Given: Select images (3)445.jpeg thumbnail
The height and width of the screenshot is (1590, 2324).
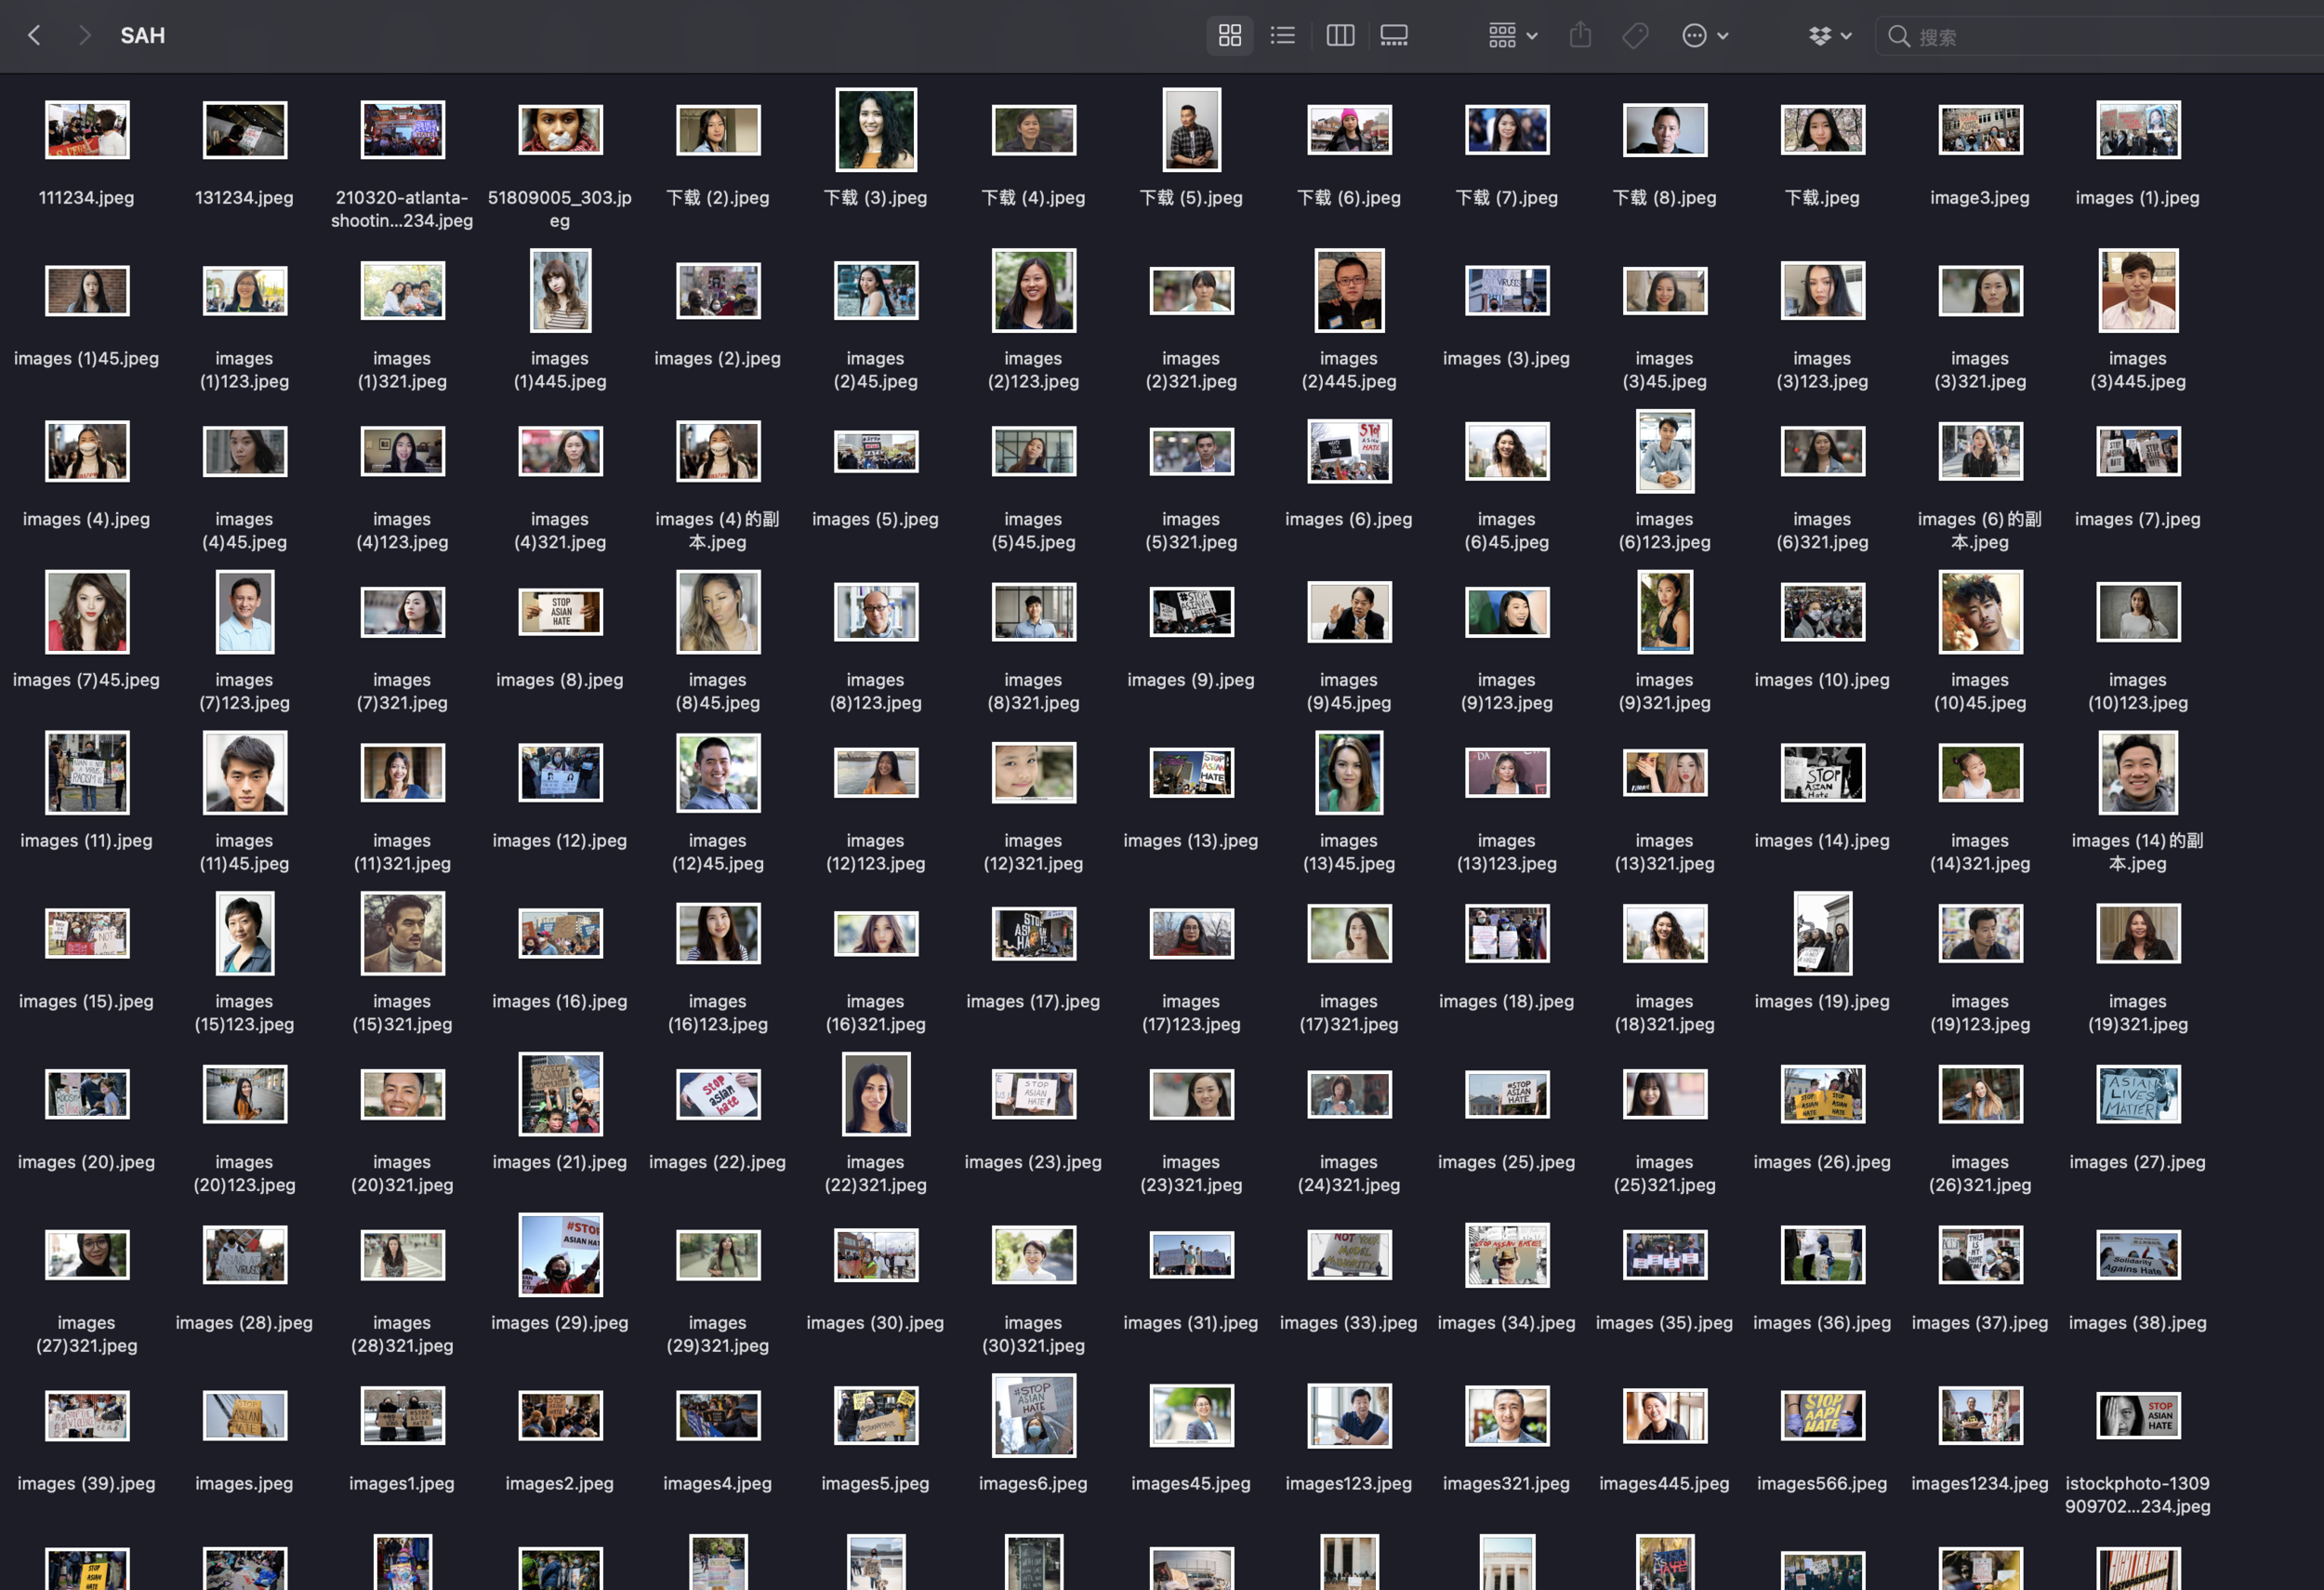Looking at the screenshot, I should 2138,290.
